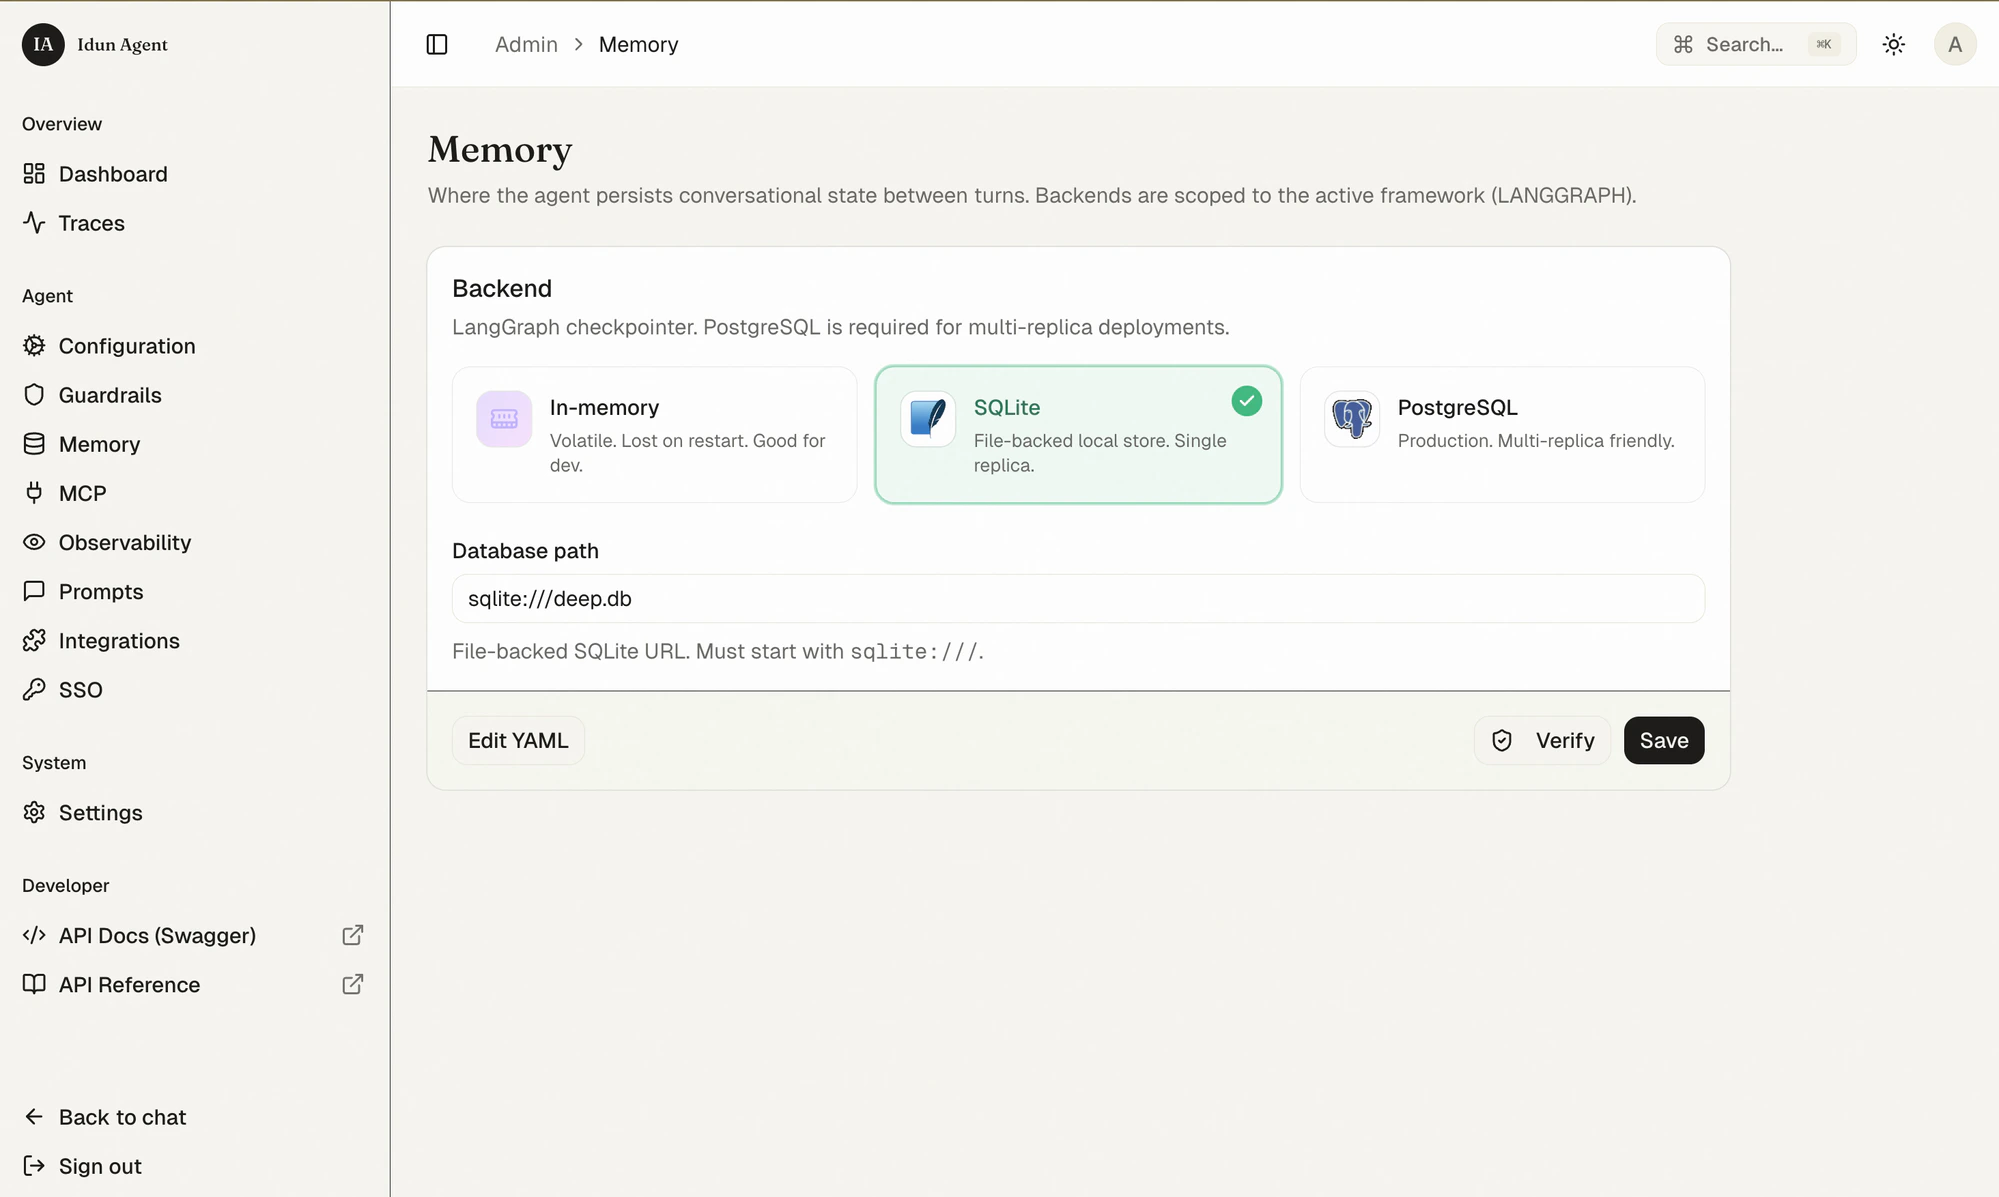Click the Idun Agent title text
The image size is (1999, 1197).
(122, 44)
